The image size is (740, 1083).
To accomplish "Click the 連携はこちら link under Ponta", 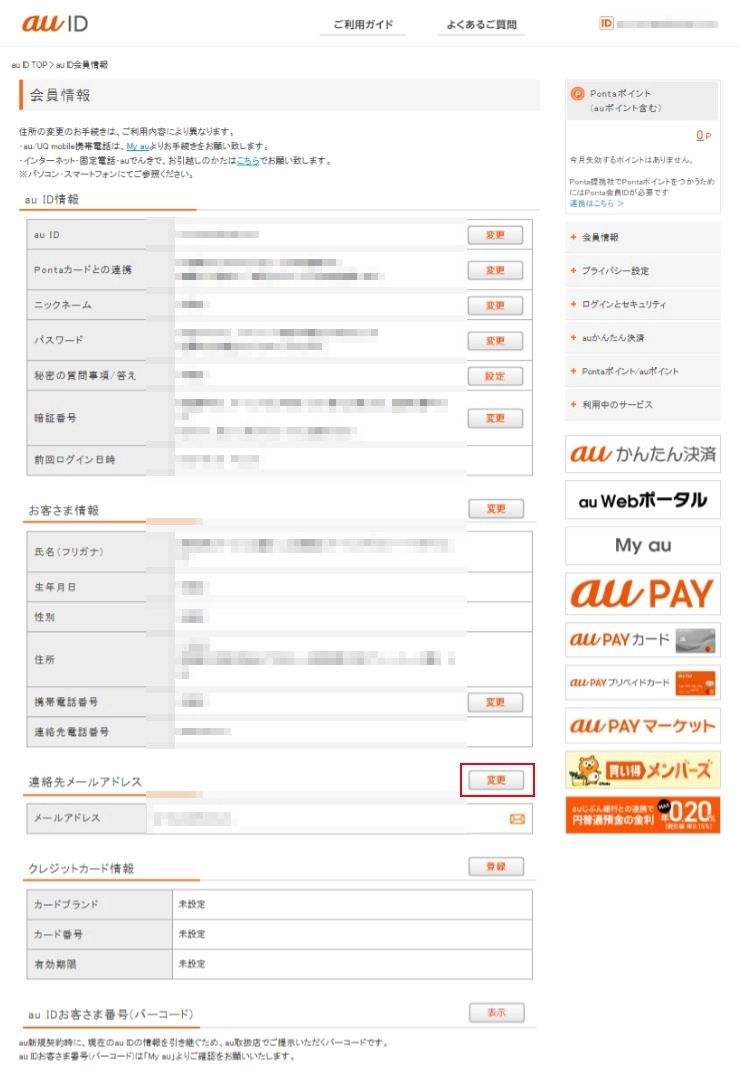I will 596,203.
